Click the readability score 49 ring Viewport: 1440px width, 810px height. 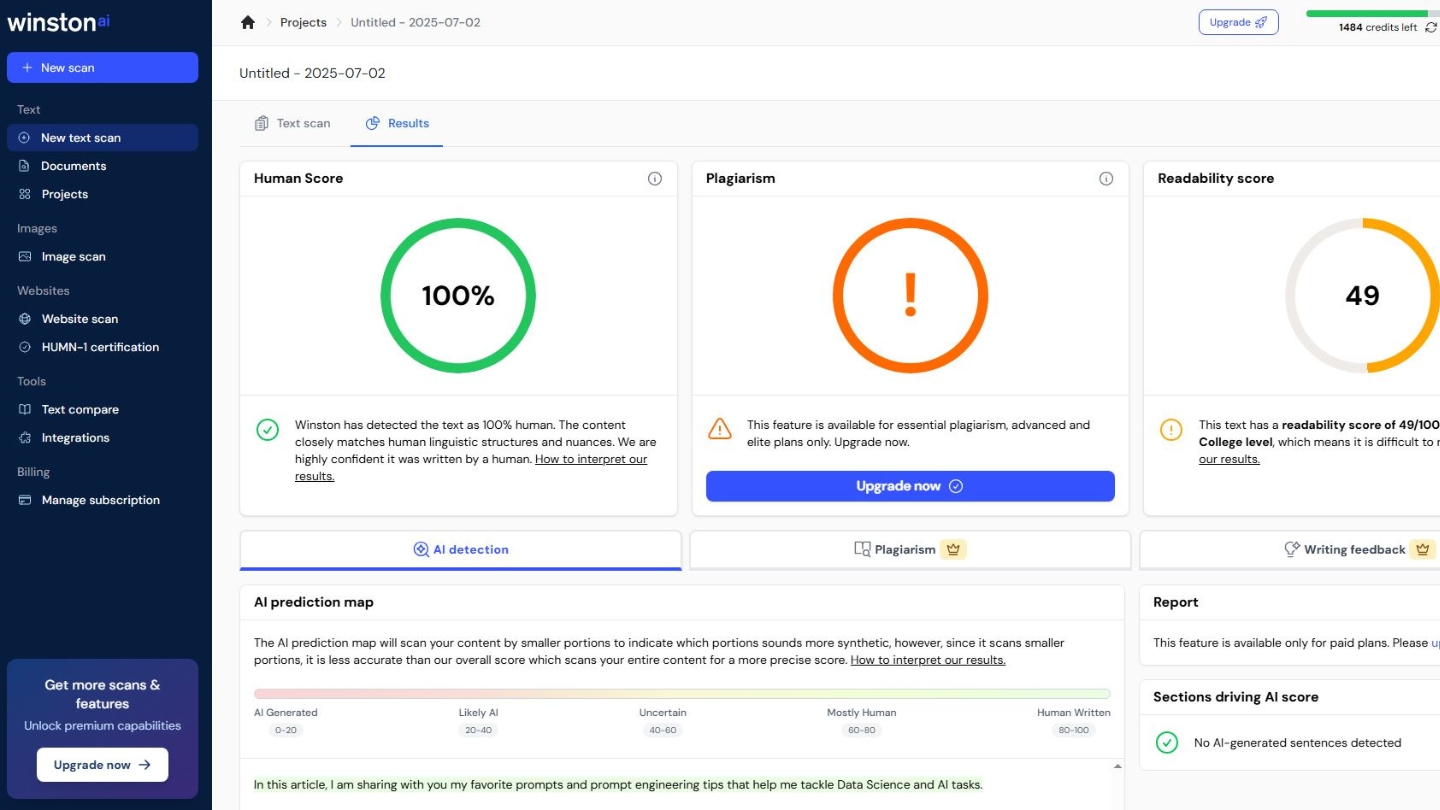(x=1362, y=296)
